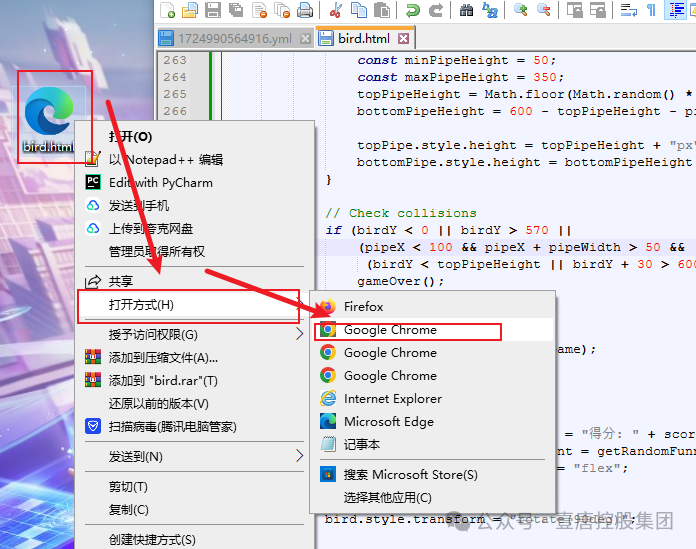The height and width of the screenshot is (549, 696).
Task: Click the Save All toolbar icon
Action: pos(236,9)
